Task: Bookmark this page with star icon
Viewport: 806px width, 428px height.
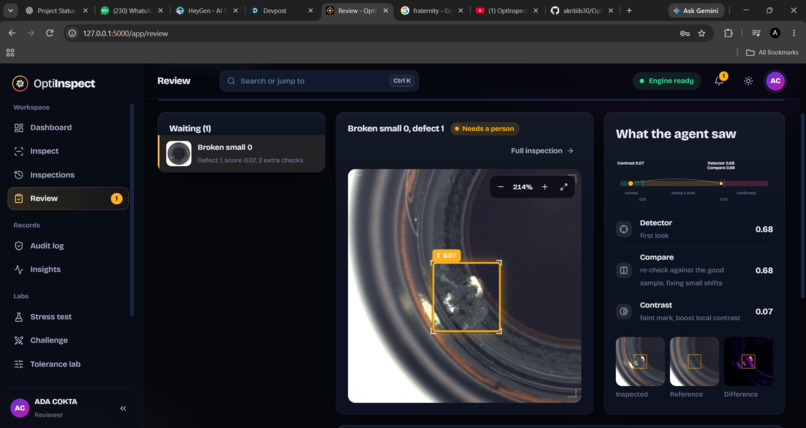Action: 702,33
